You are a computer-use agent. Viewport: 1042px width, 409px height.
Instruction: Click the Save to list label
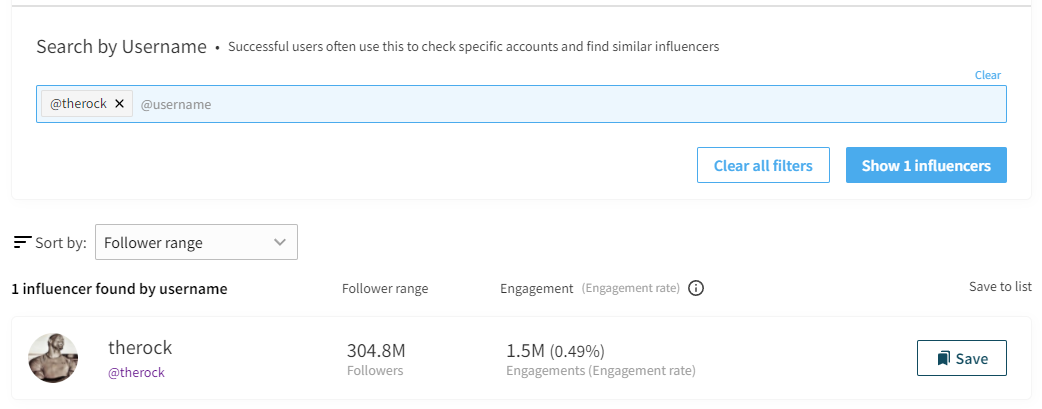click(1000, 287)
